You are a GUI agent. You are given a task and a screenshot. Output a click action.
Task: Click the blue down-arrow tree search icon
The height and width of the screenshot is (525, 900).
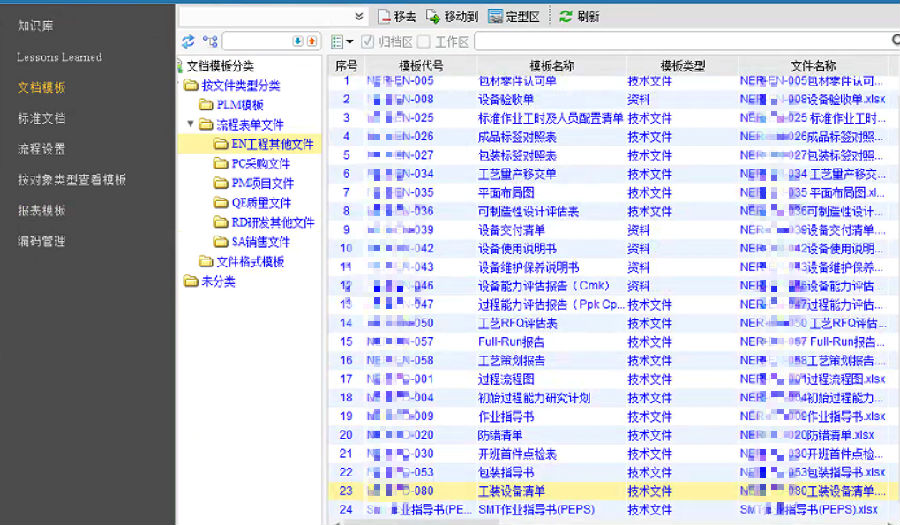click(297, 41)
